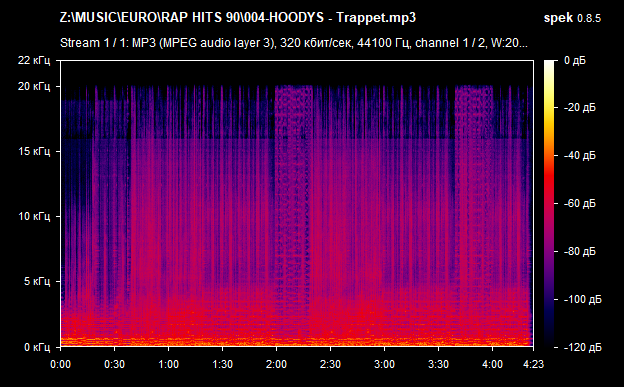Click the '1:00' time axis label
The image size is (624, 387).
[x=168, y=364]
